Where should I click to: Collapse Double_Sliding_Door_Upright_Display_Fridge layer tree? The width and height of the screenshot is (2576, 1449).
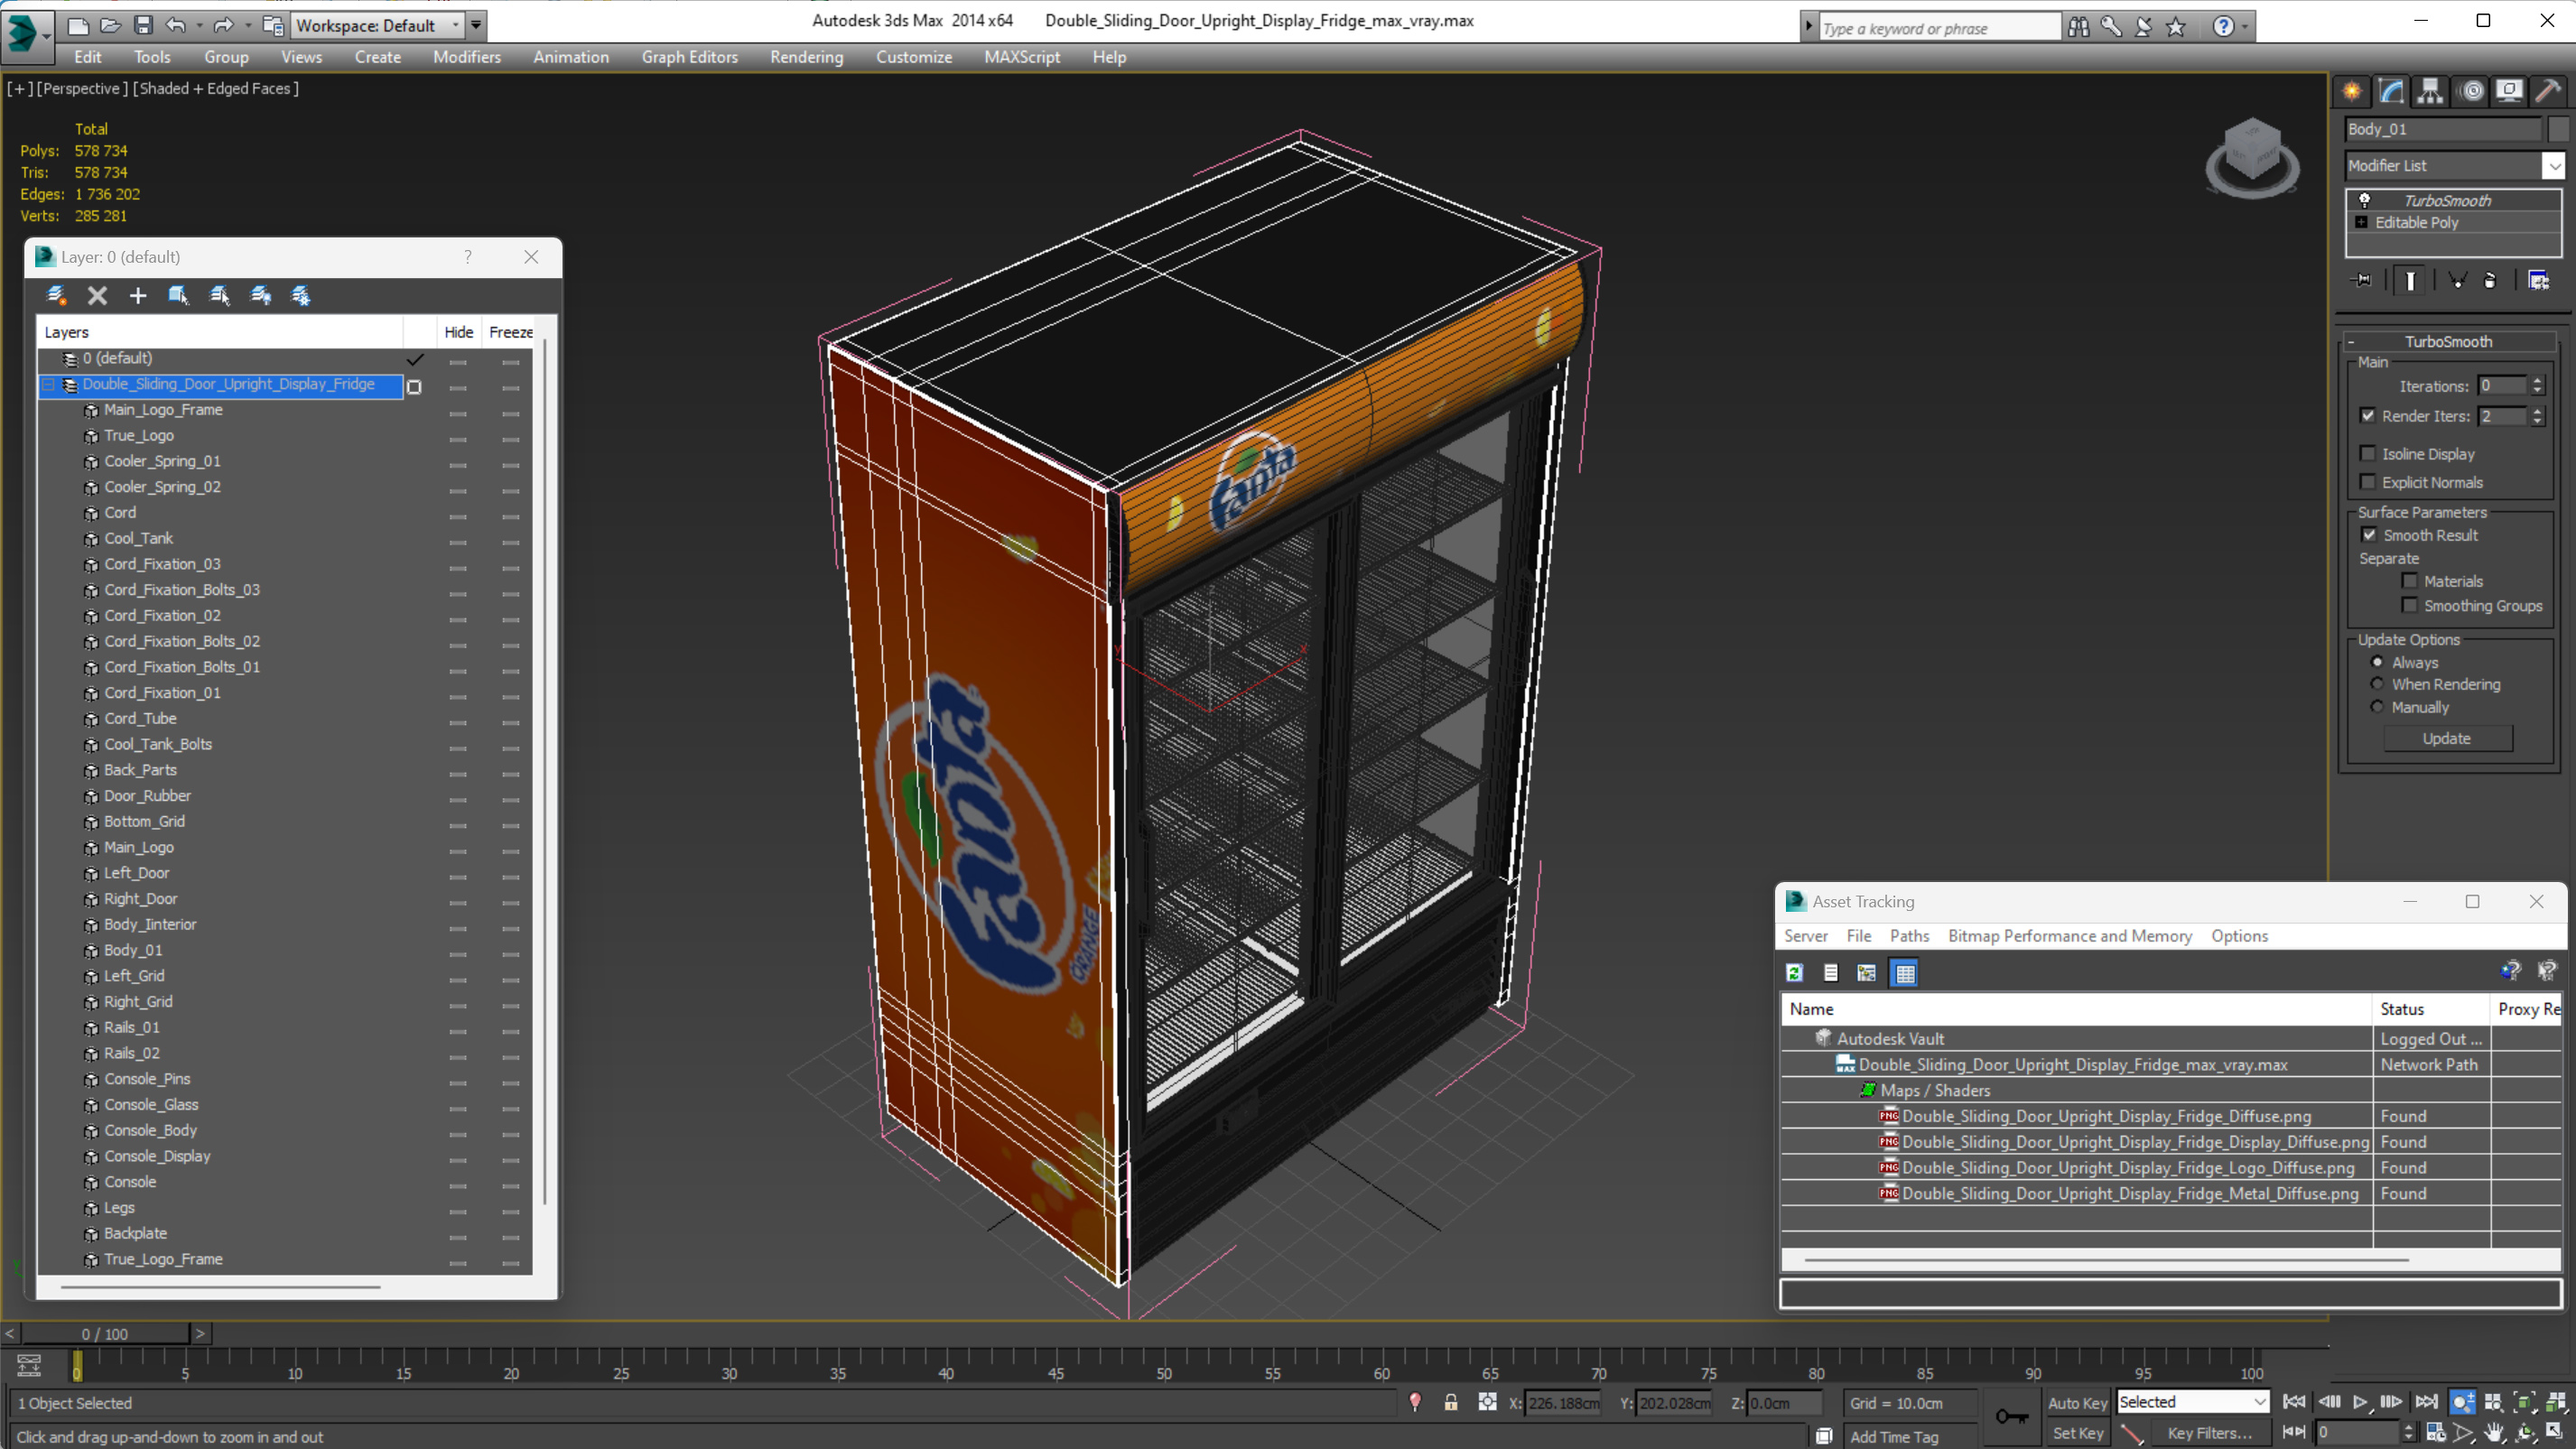pyautogui.click(x=48, y=384)
